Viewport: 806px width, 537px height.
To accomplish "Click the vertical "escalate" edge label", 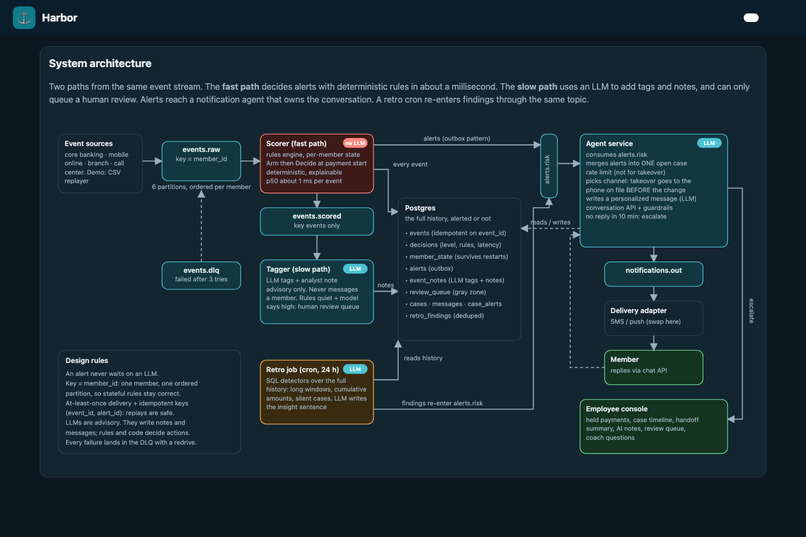I will (x=751, y=311).
